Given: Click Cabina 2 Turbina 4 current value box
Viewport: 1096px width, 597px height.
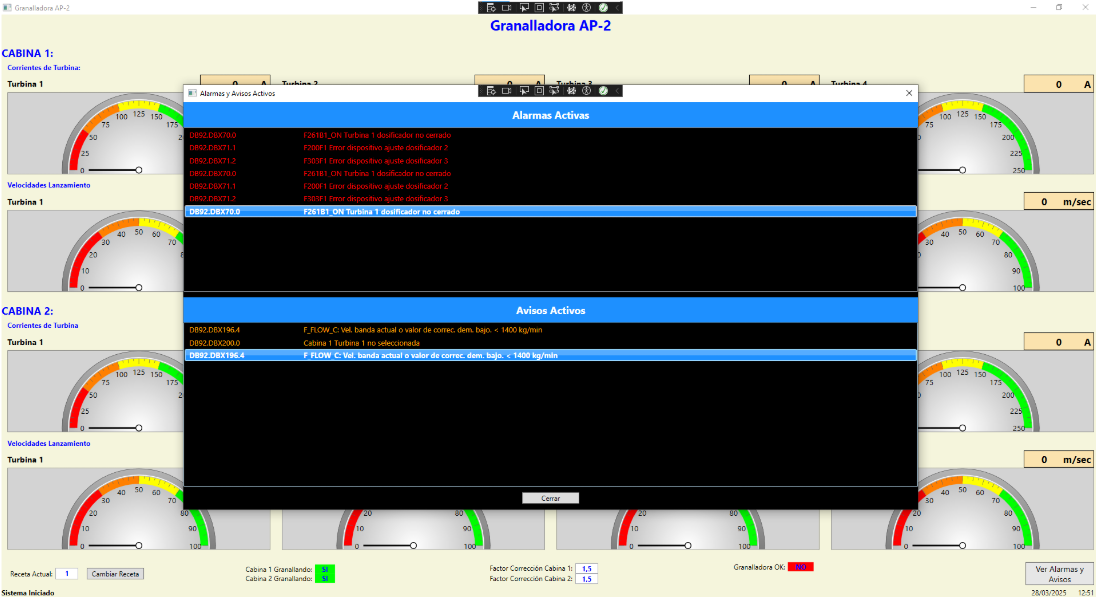Looking at the screenshot, I should click(1058, 342).
